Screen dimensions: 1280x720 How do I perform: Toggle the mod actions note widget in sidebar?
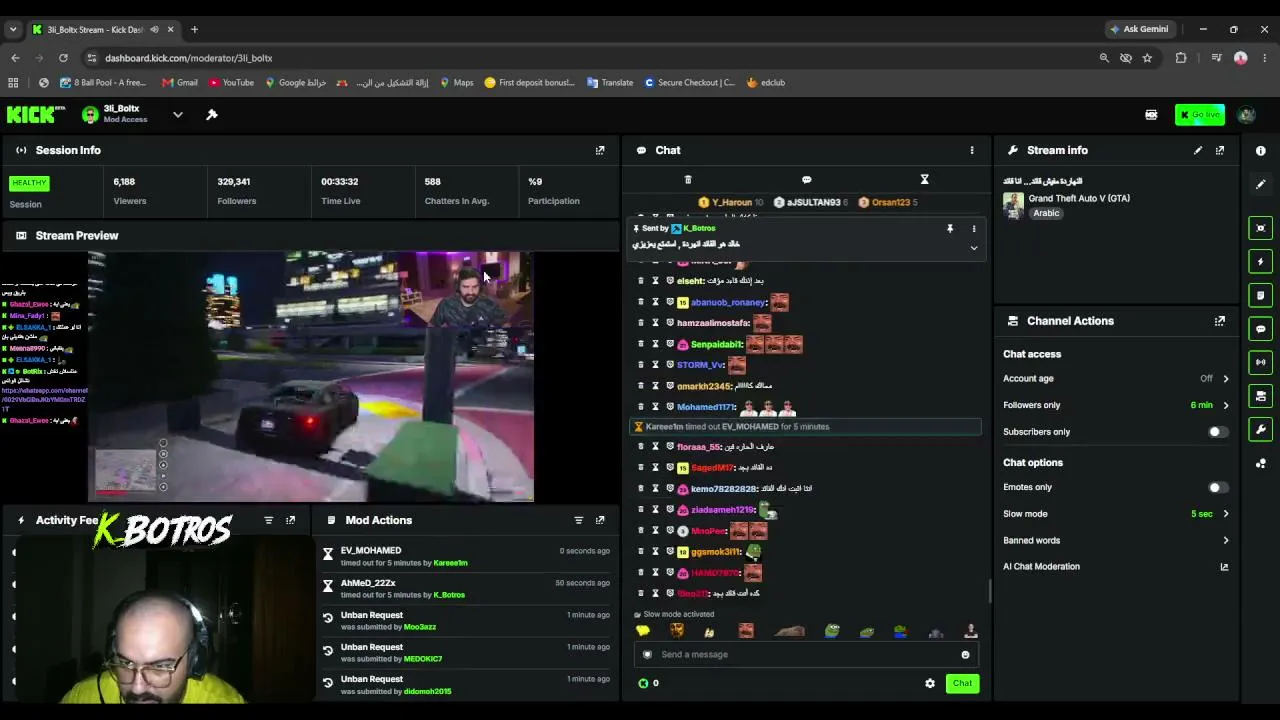(1261, 295)
